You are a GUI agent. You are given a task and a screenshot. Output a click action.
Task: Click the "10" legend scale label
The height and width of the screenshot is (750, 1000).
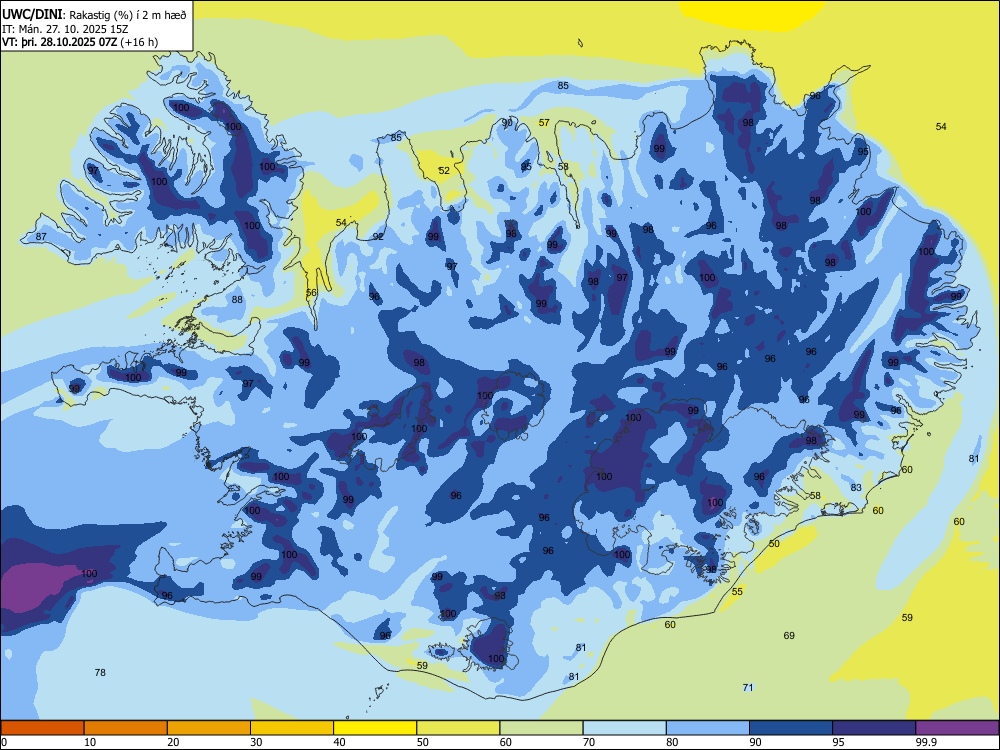coord(90,742)
